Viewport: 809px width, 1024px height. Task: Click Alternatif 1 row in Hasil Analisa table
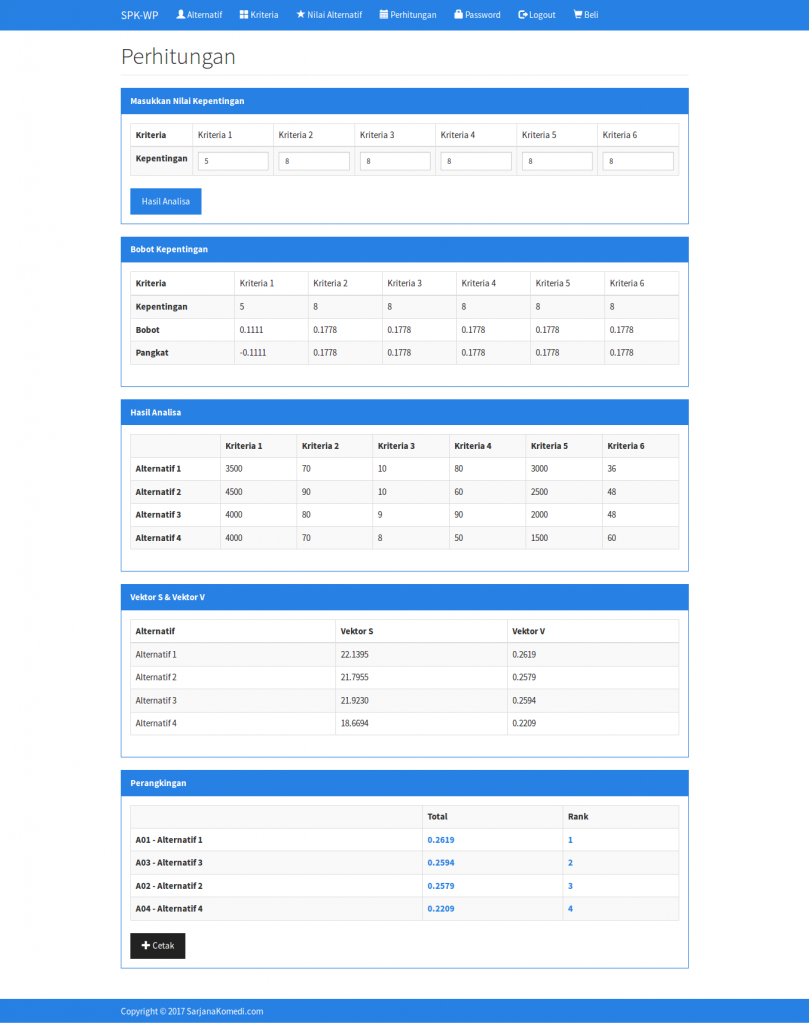pyautogui.click(x=405, y=469)
